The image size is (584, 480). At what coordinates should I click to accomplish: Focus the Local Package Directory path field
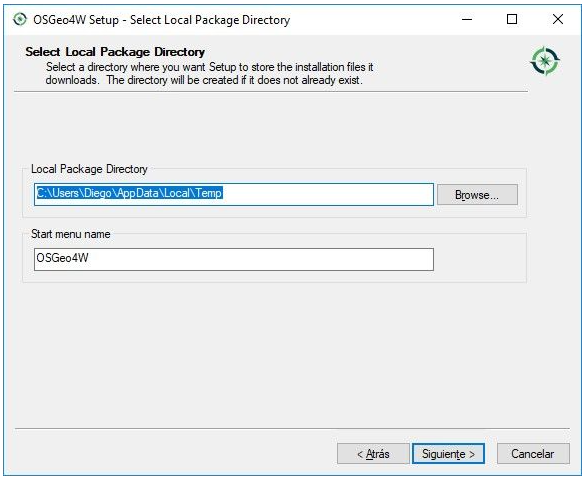[234, 194]
